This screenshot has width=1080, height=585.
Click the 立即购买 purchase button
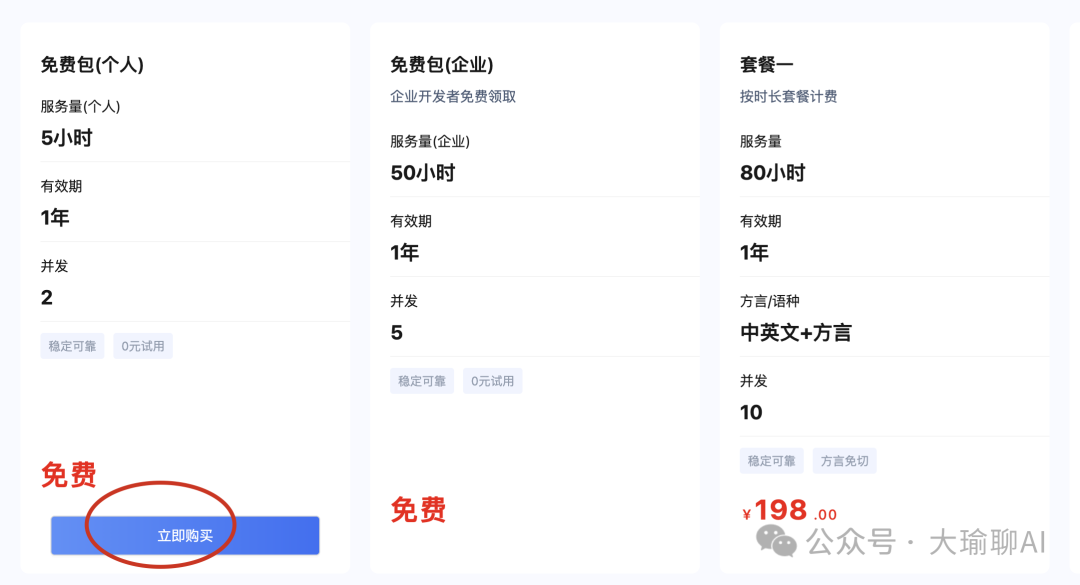(184, 535)
